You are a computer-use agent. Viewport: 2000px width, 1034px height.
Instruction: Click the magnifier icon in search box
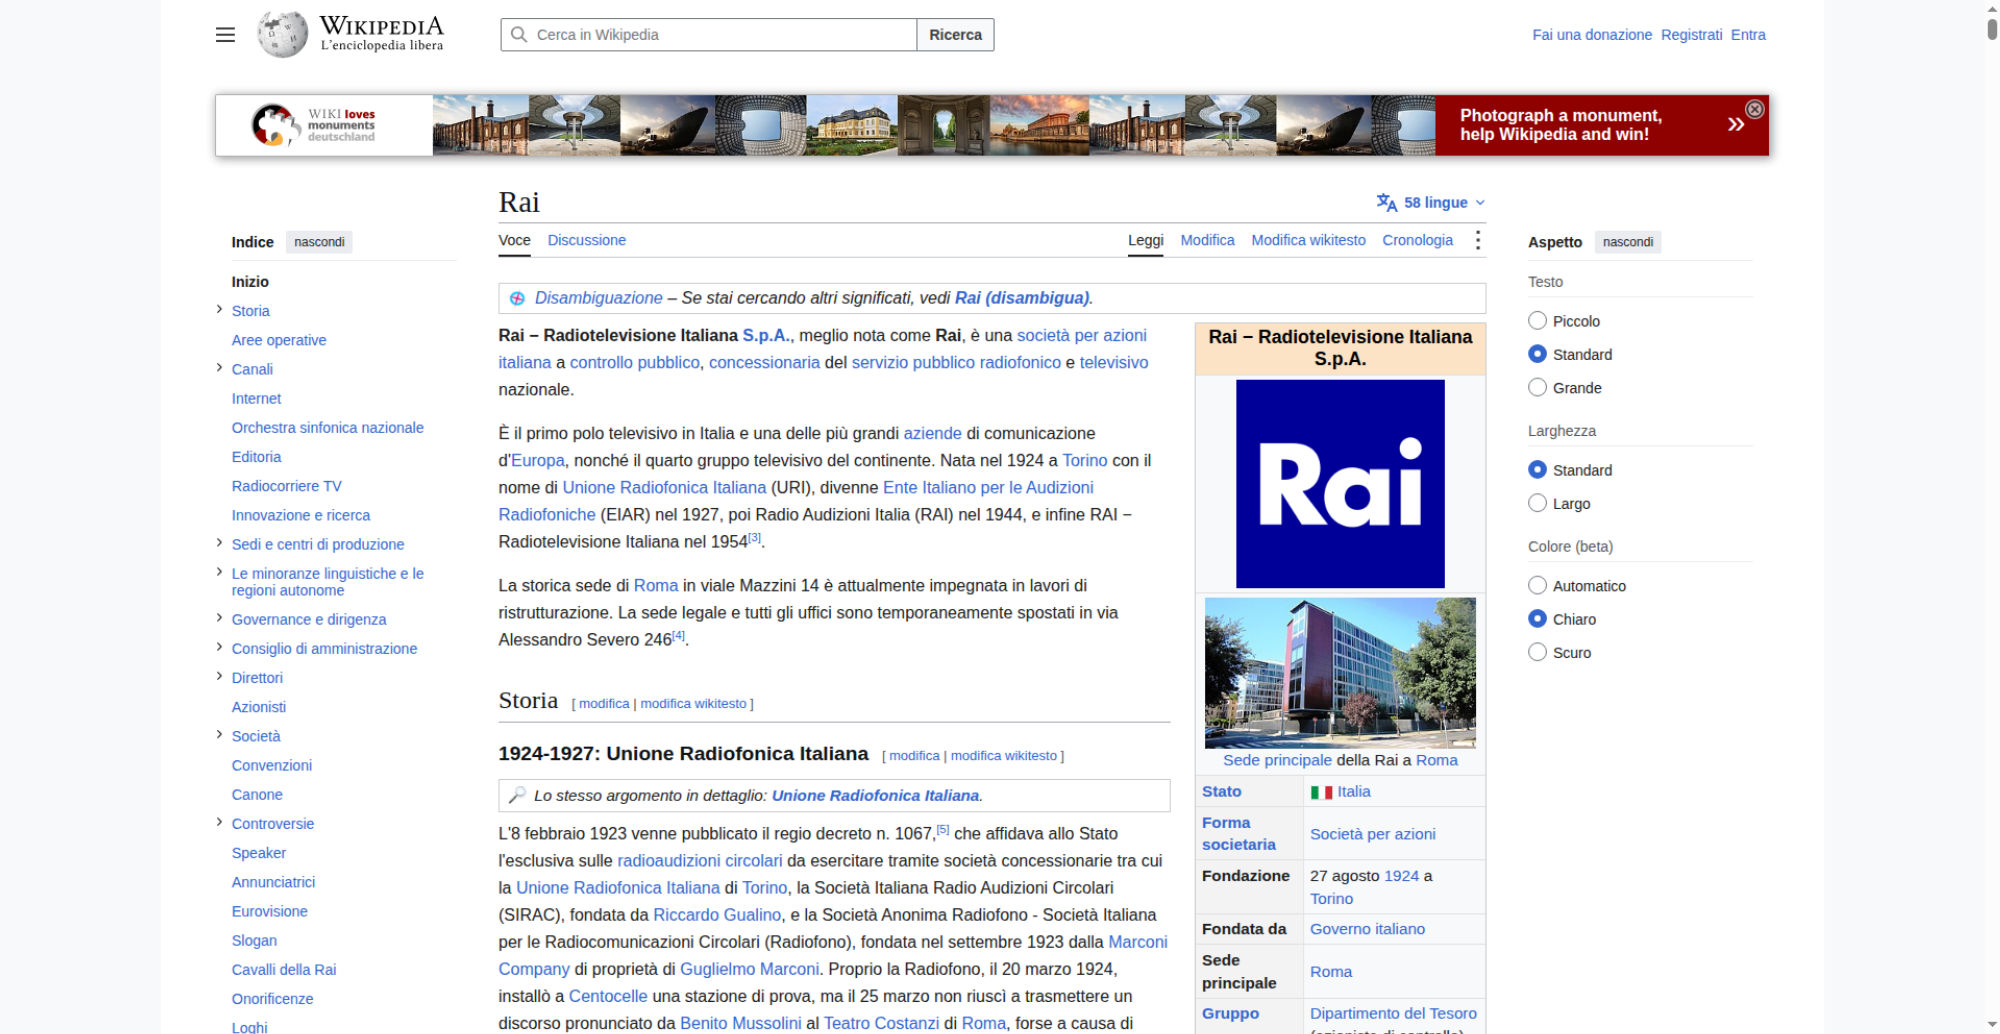(x=519, y=35)
